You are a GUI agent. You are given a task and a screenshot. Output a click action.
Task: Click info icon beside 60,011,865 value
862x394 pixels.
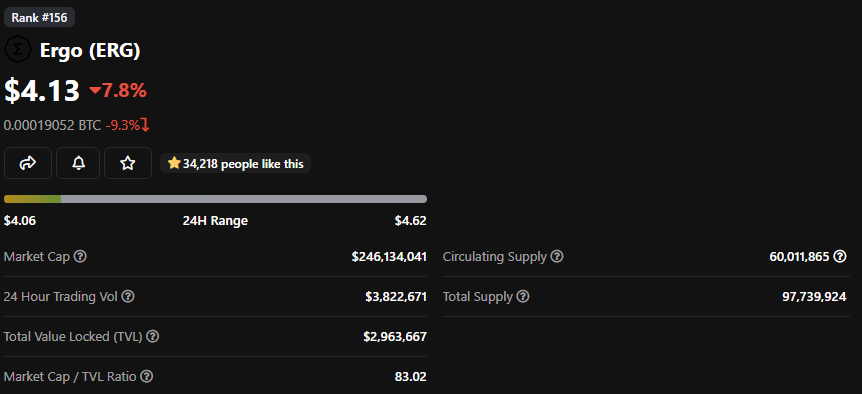(840, 256)
